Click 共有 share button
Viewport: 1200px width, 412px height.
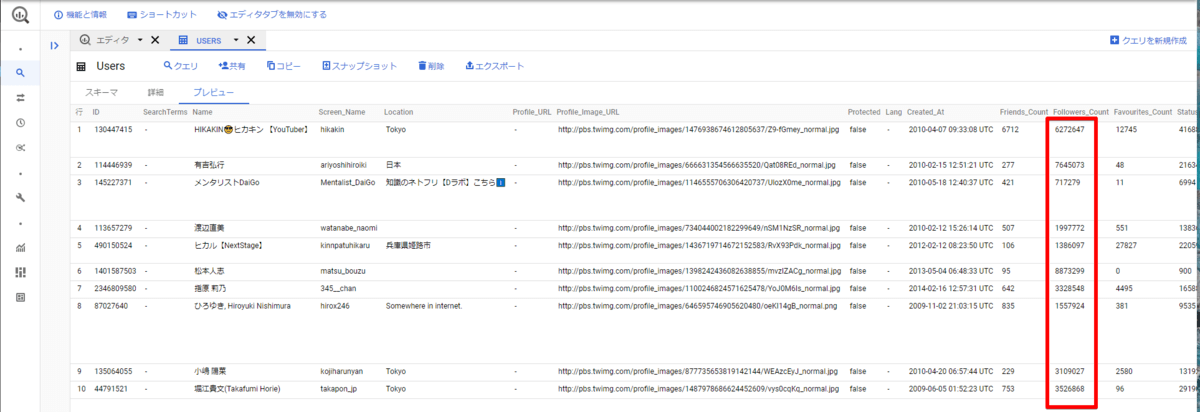(232, 66)
